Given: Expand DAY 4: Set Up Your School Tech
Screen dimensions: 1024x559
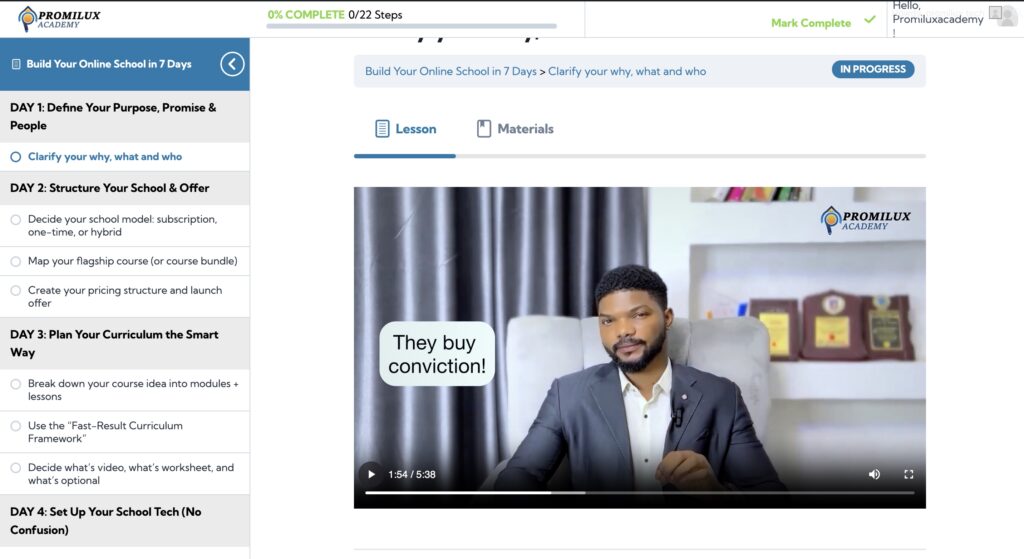Looking at the screenshot, I should click(x=106, y=520).
